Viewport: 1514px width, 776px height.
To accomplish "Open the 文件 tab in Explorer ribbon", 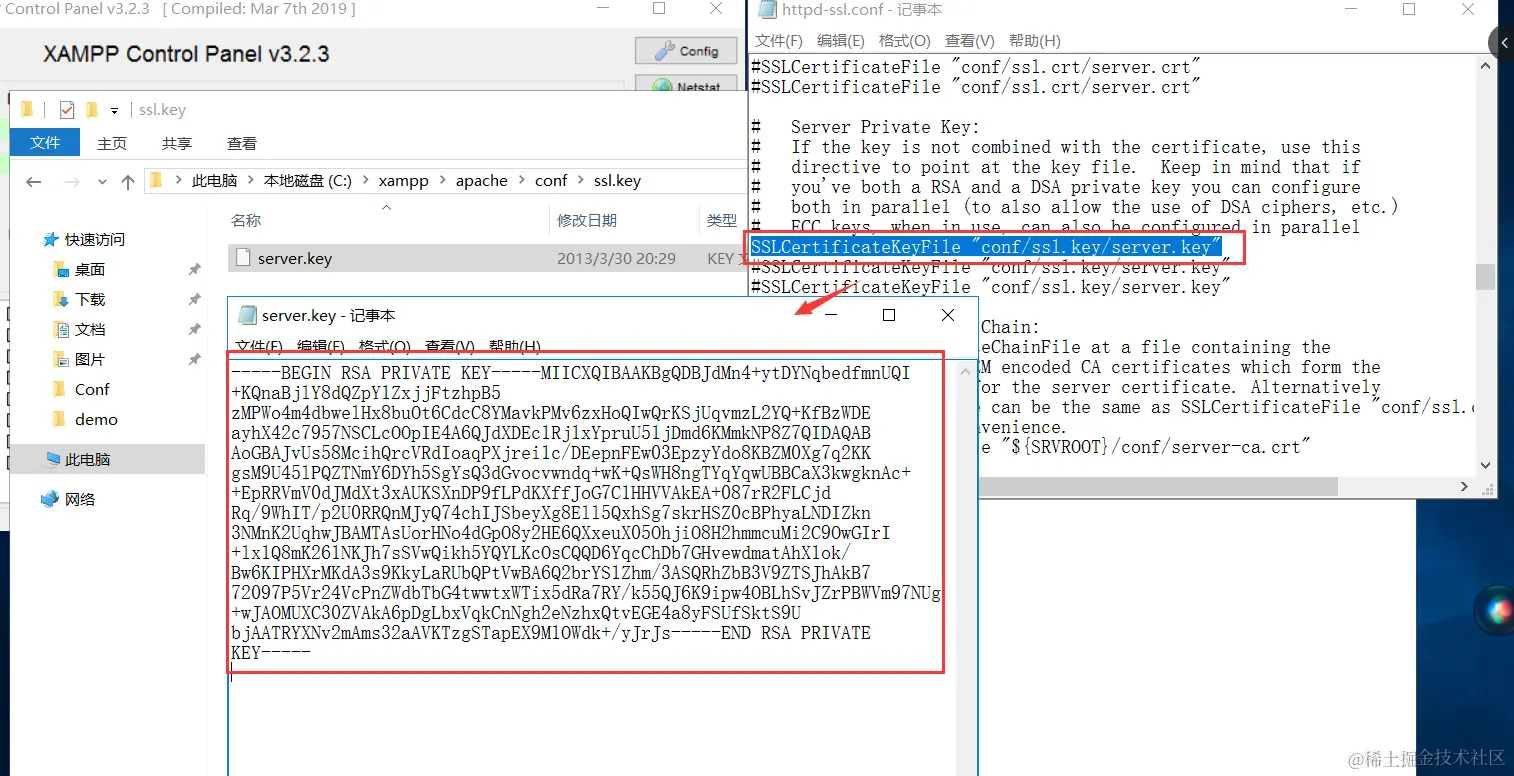I will tap(45, 143).
